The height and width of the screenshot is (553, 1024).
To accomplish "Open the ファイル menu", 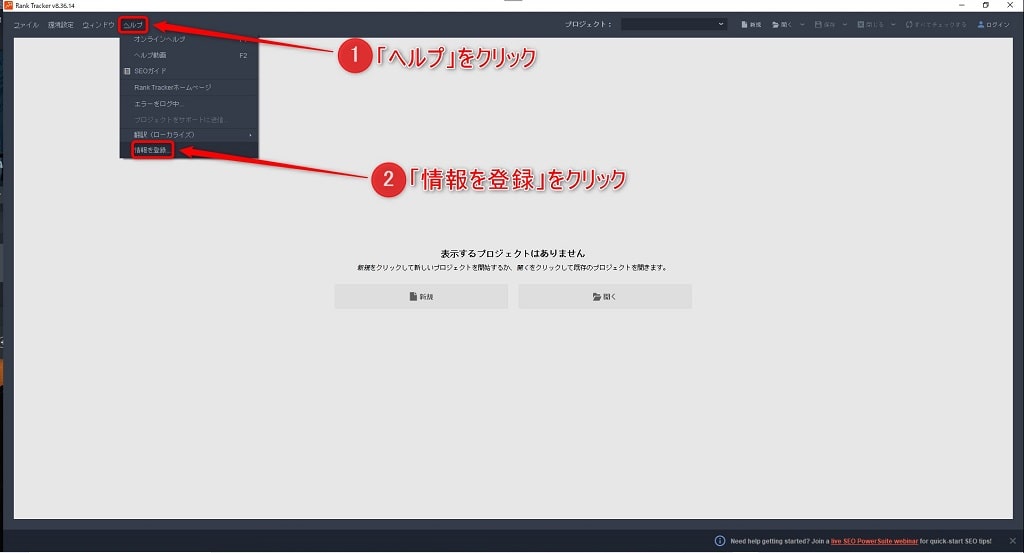I will click(26, 24).
